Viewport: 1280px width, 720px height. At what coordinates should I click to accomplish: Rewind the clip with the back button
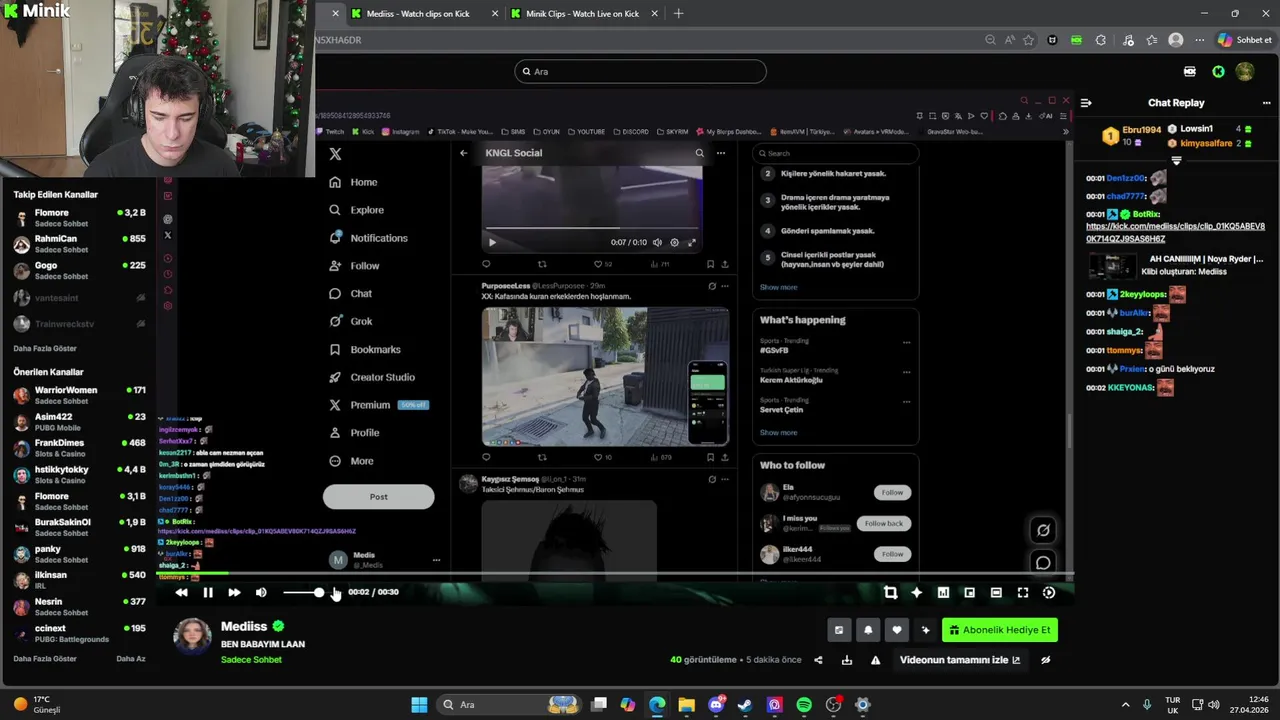coord(181,592)
